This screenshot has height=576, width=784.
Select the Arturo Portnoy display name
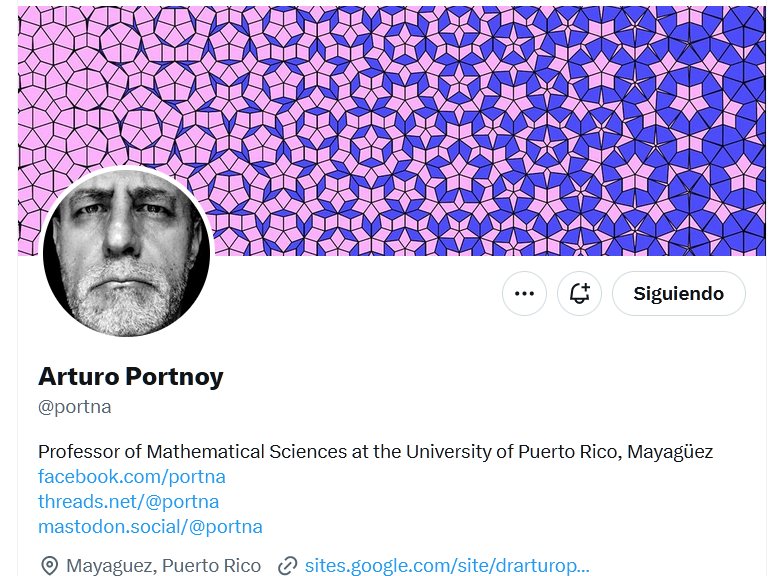click(130, 377)
